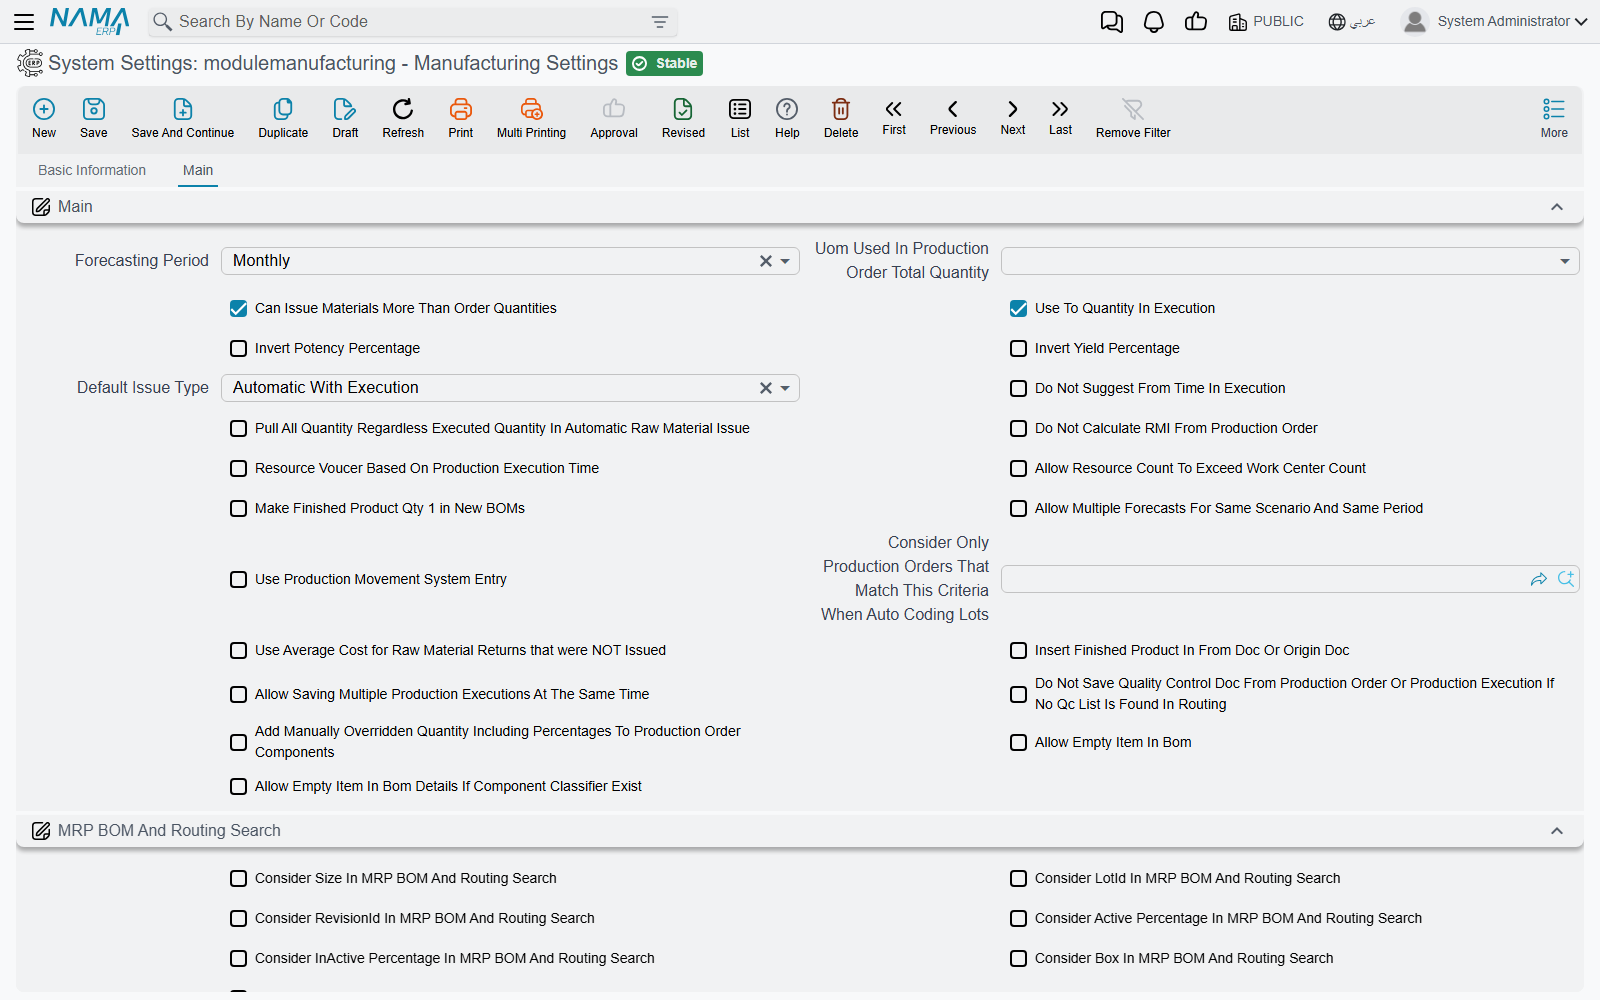Image resolution: width=1600 pixels, height=1000 pixels.
Task: Open Help from the toolbar
Action: pyautogui.click(x=787, y=109)
